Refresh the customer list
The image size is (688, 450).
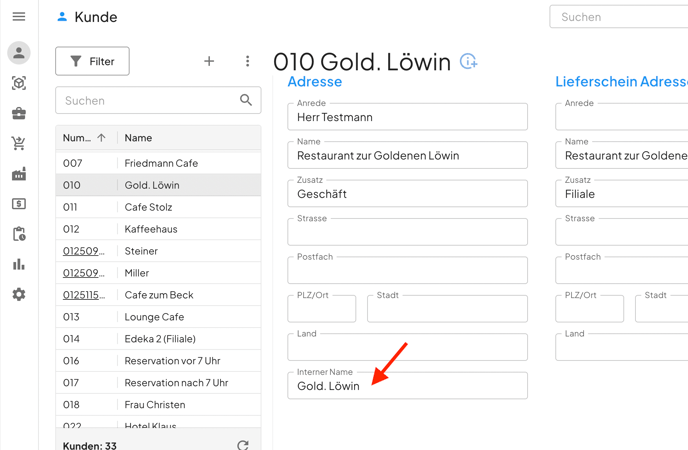[242, 445]
